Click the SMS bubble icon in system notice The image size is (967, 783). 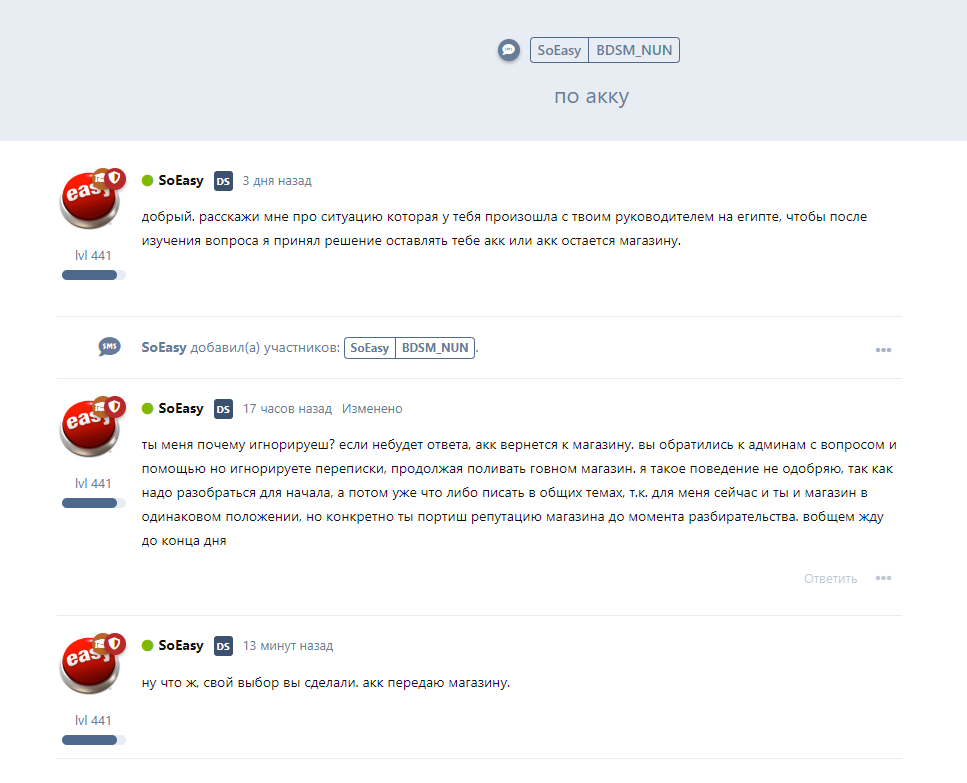[109, 346]
